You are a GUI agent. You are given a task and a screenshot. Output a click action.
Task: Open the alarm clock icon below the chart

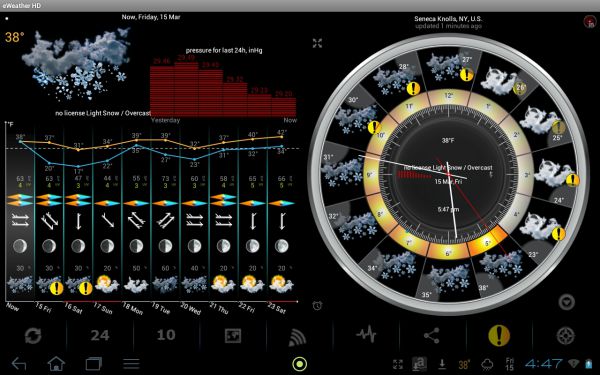coord(317,305)
